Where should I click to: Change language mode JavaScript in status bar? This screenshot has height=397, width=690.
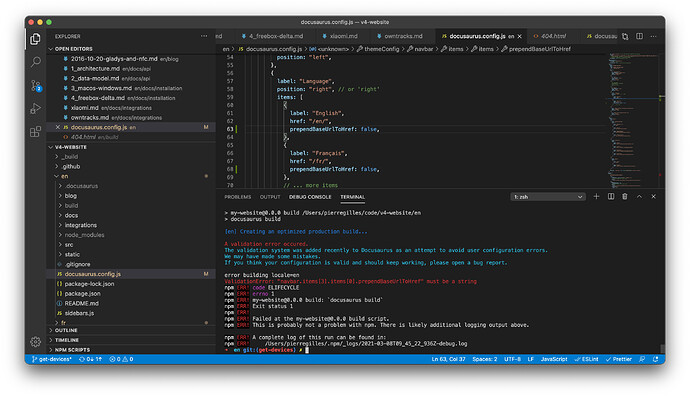coord(554,359)
